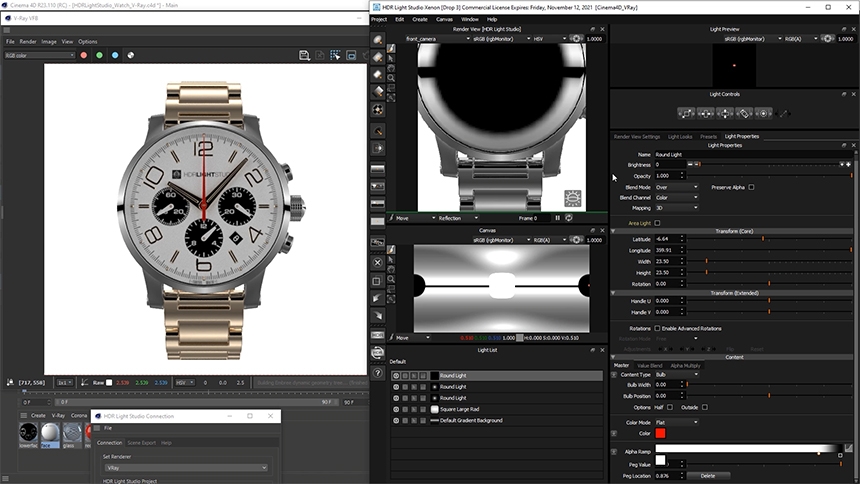
Task: Open the Canvas menu
Action: click(x=444, y=19)
